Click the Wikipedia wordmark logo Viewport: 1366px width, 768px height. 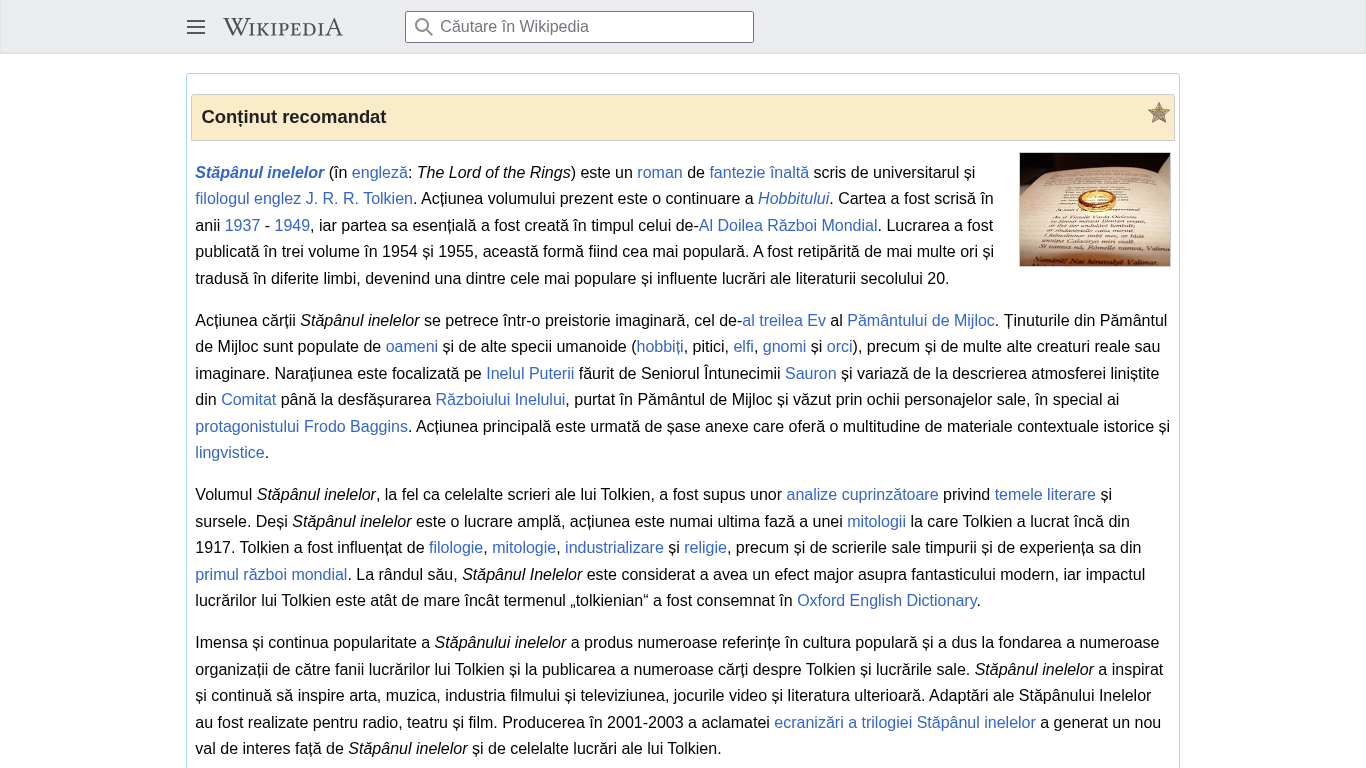(283, 27)
